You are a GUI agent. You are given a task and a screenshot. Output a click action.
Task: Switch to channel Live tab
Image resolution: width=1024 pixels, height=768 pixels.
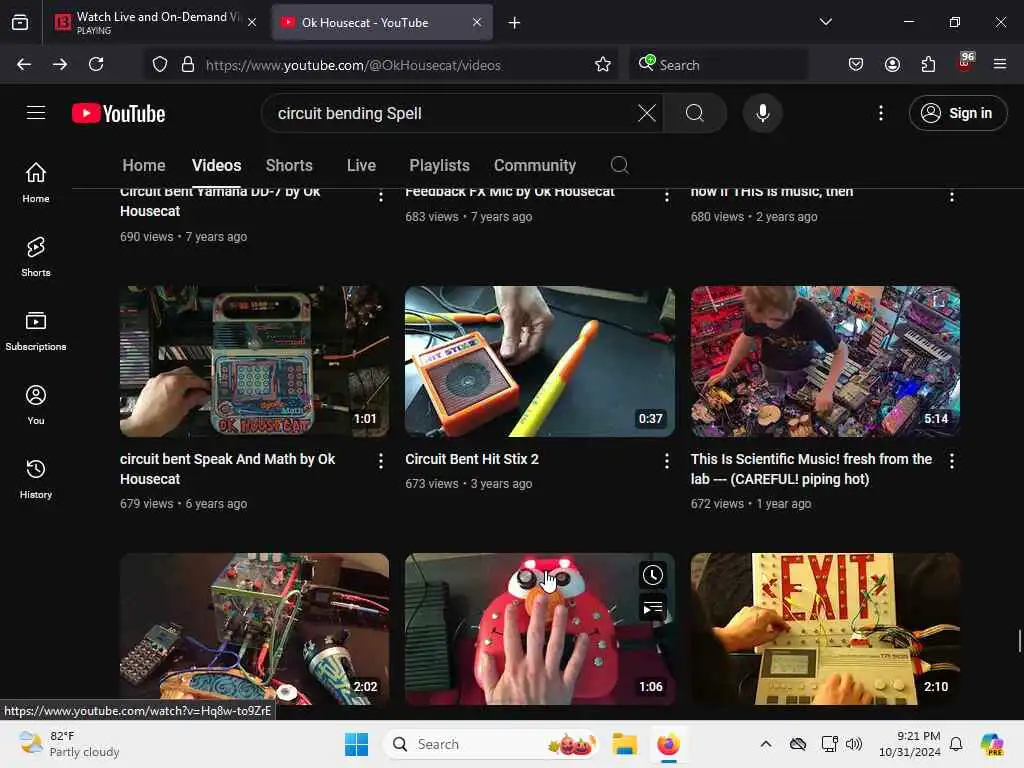click(x=361, y=165)
